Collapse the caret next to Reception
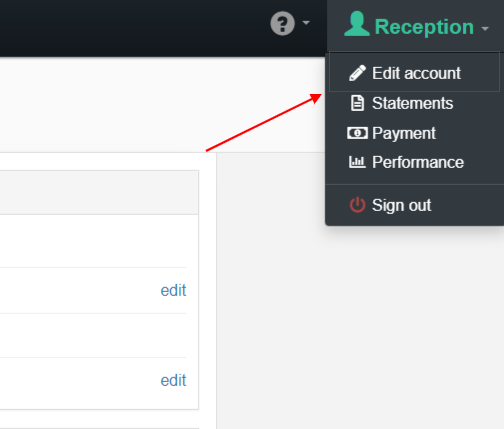This screenshot has height=429, width=504. [x=485, y=29]
